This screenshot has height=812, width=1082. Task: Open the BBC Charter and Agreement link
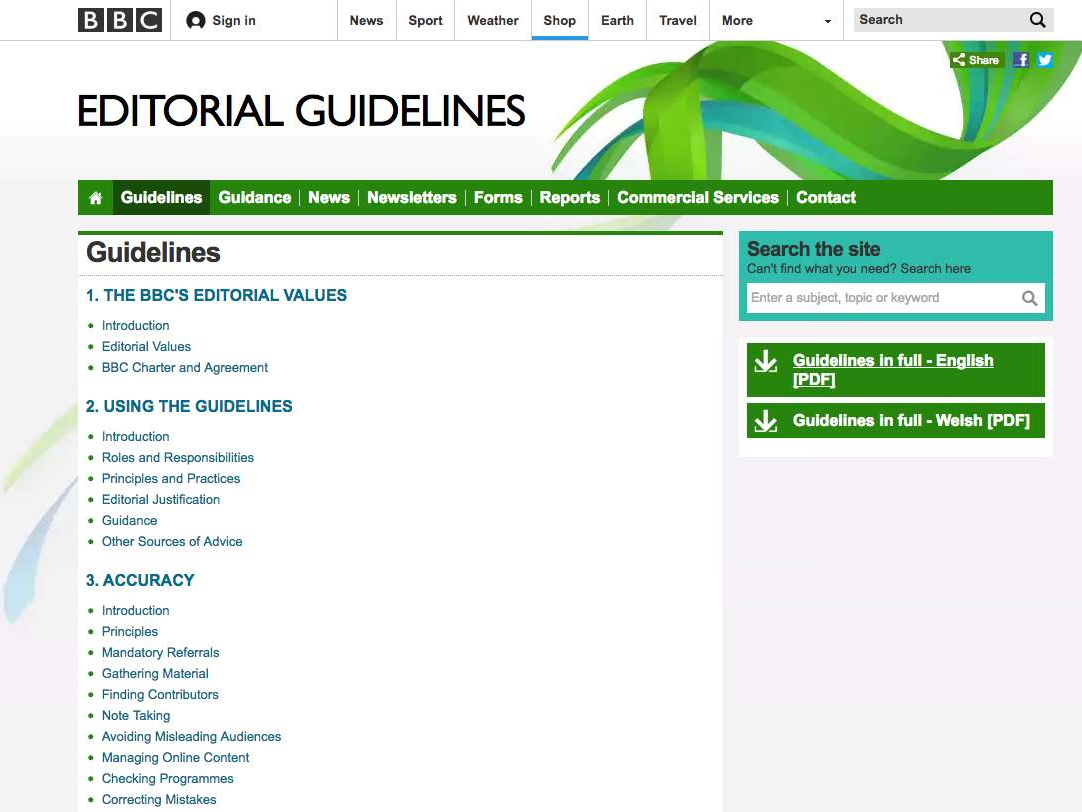(x=185, y=368)
